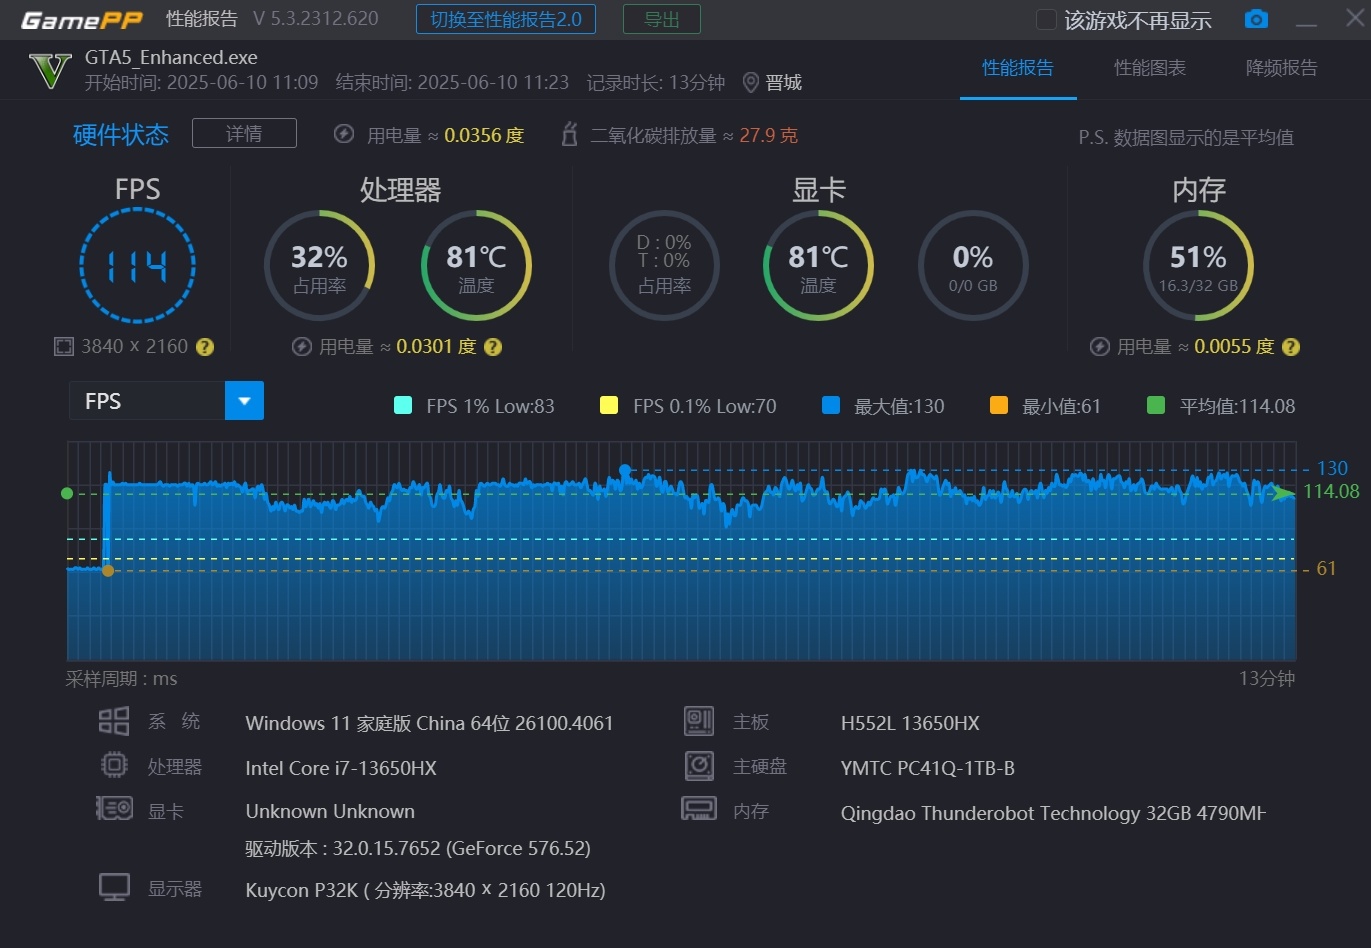
Task: Take a screenshot with the camera icon
Action: [1256, 19]
